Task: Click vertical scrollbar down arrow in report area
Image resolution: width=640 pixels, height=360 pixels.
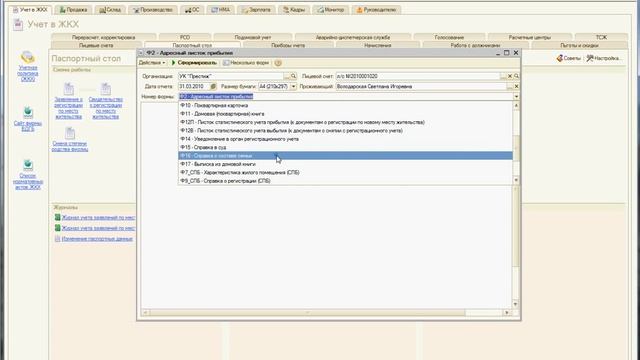Action: click(515, 304)
